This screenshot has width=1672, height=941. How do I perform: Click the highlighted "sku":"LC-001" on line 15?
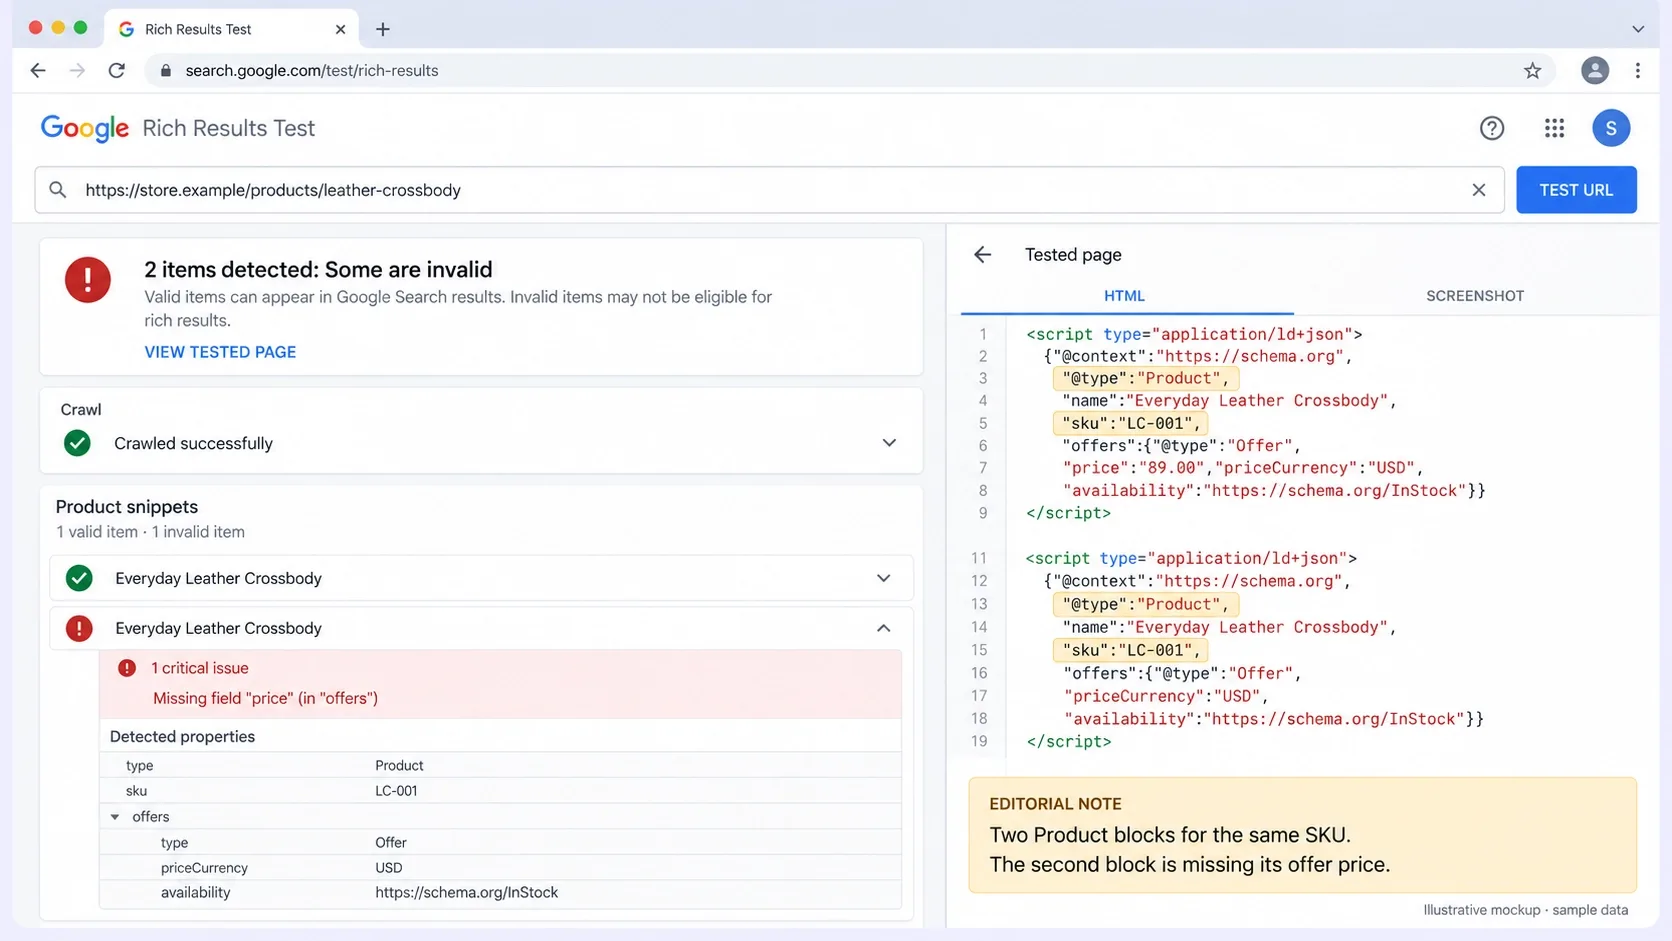tap(1130, 650)
